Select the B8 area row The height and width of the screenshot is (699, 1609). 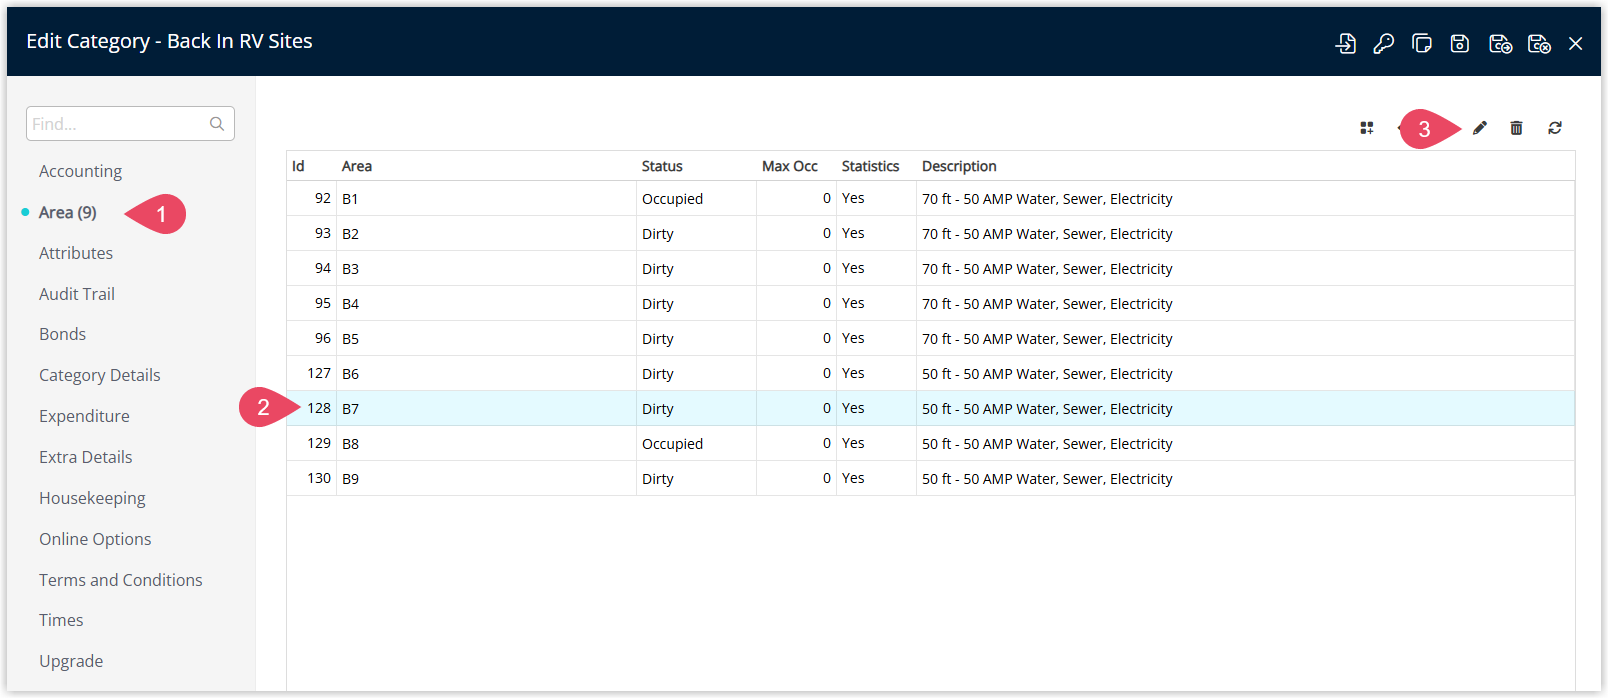click(930, 444)
